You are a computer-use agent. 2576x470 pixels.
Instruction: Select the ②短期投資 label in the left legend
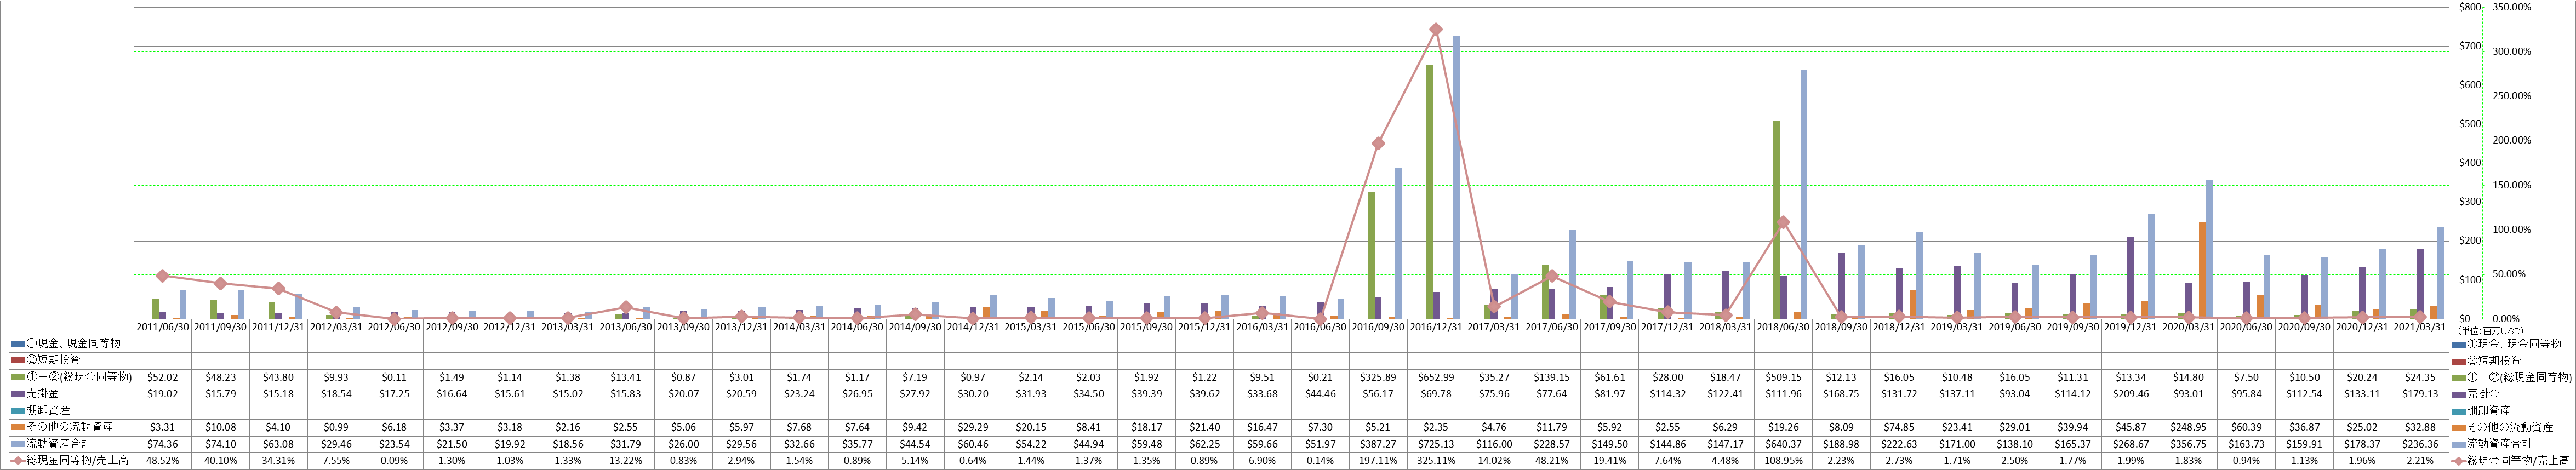pyautogui.click(x=52, y=360)
